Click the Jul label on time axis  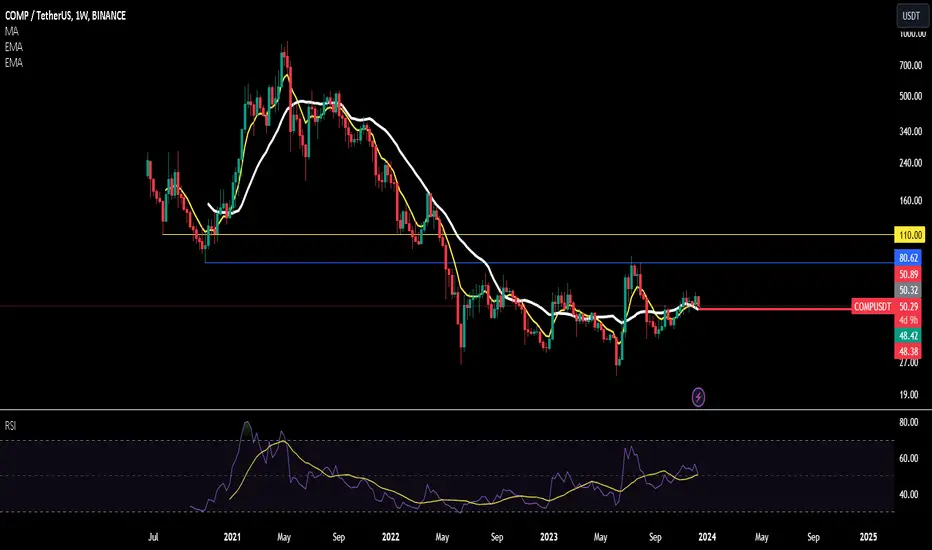pos(153,537)
